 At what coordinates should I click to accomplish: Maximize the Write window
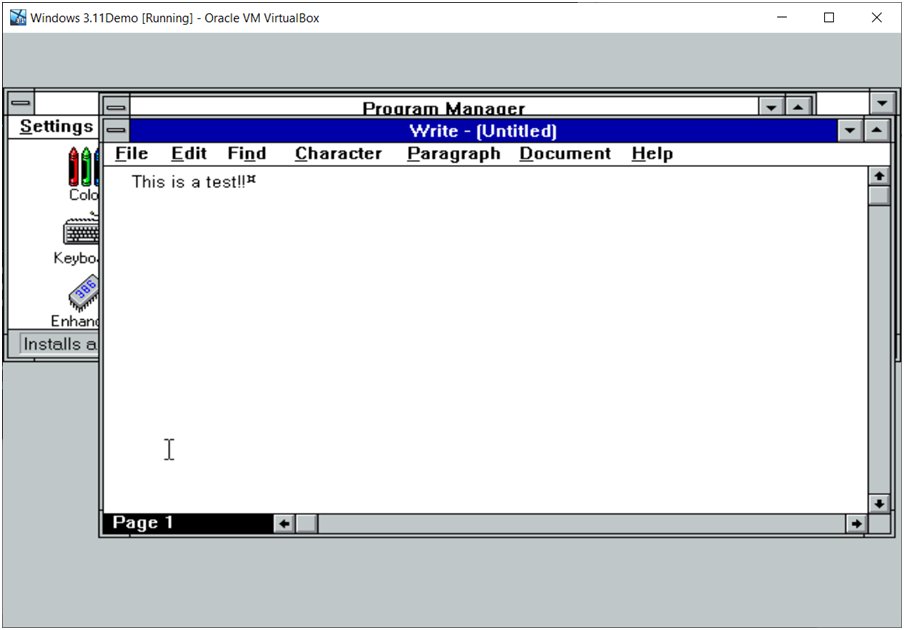(876, 131)
